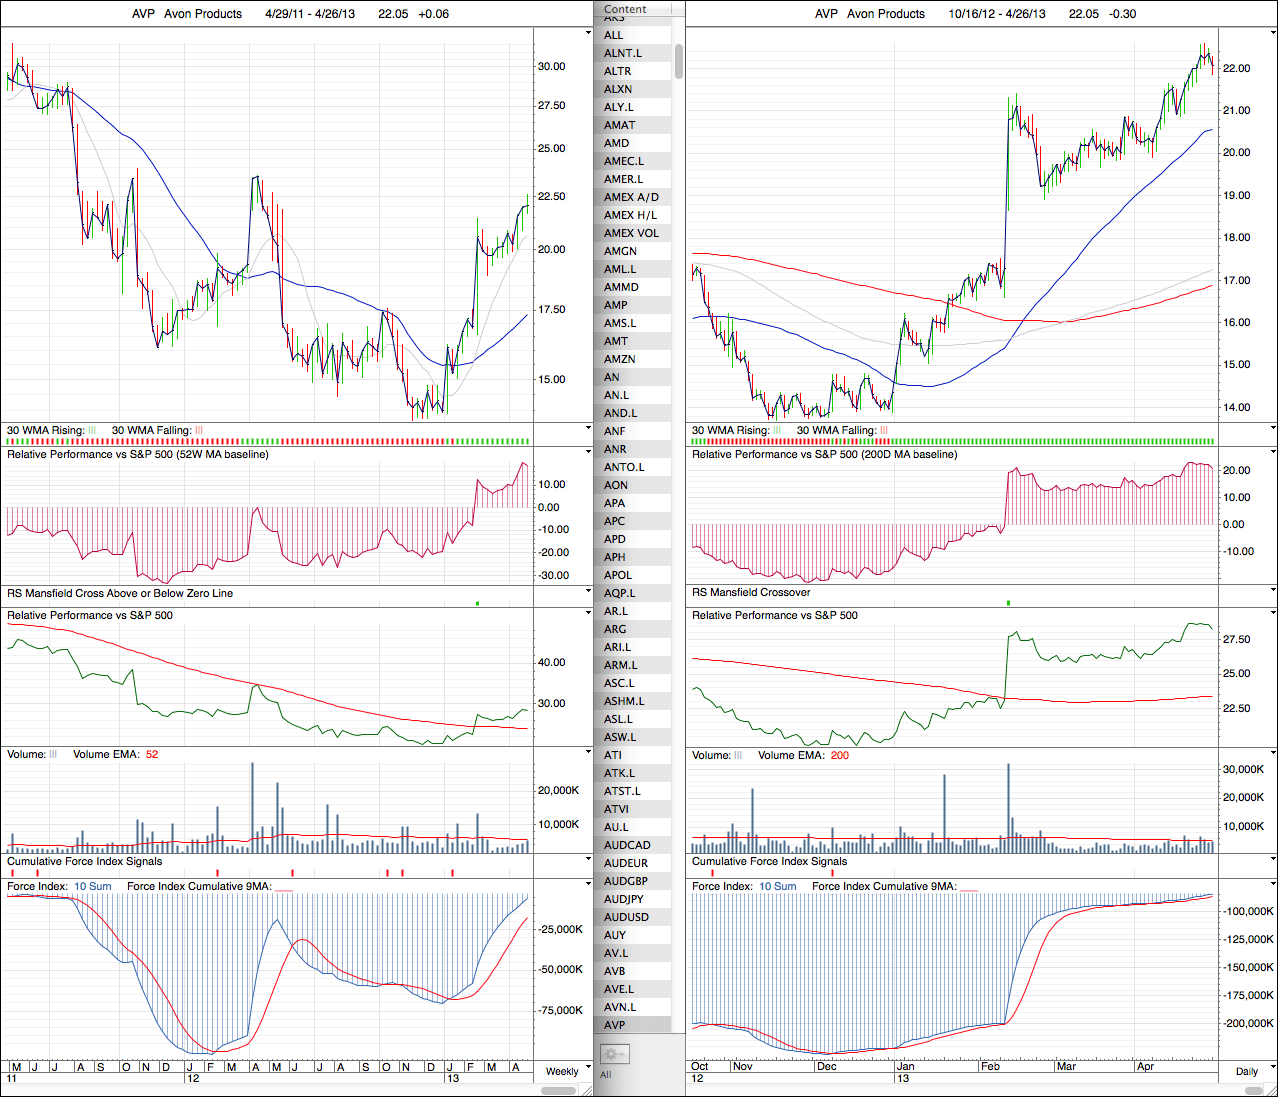Choose AMEX VOL in the content list
Image resolution: width=1278 pixels, height=1097 pixels.
[631, 233]
